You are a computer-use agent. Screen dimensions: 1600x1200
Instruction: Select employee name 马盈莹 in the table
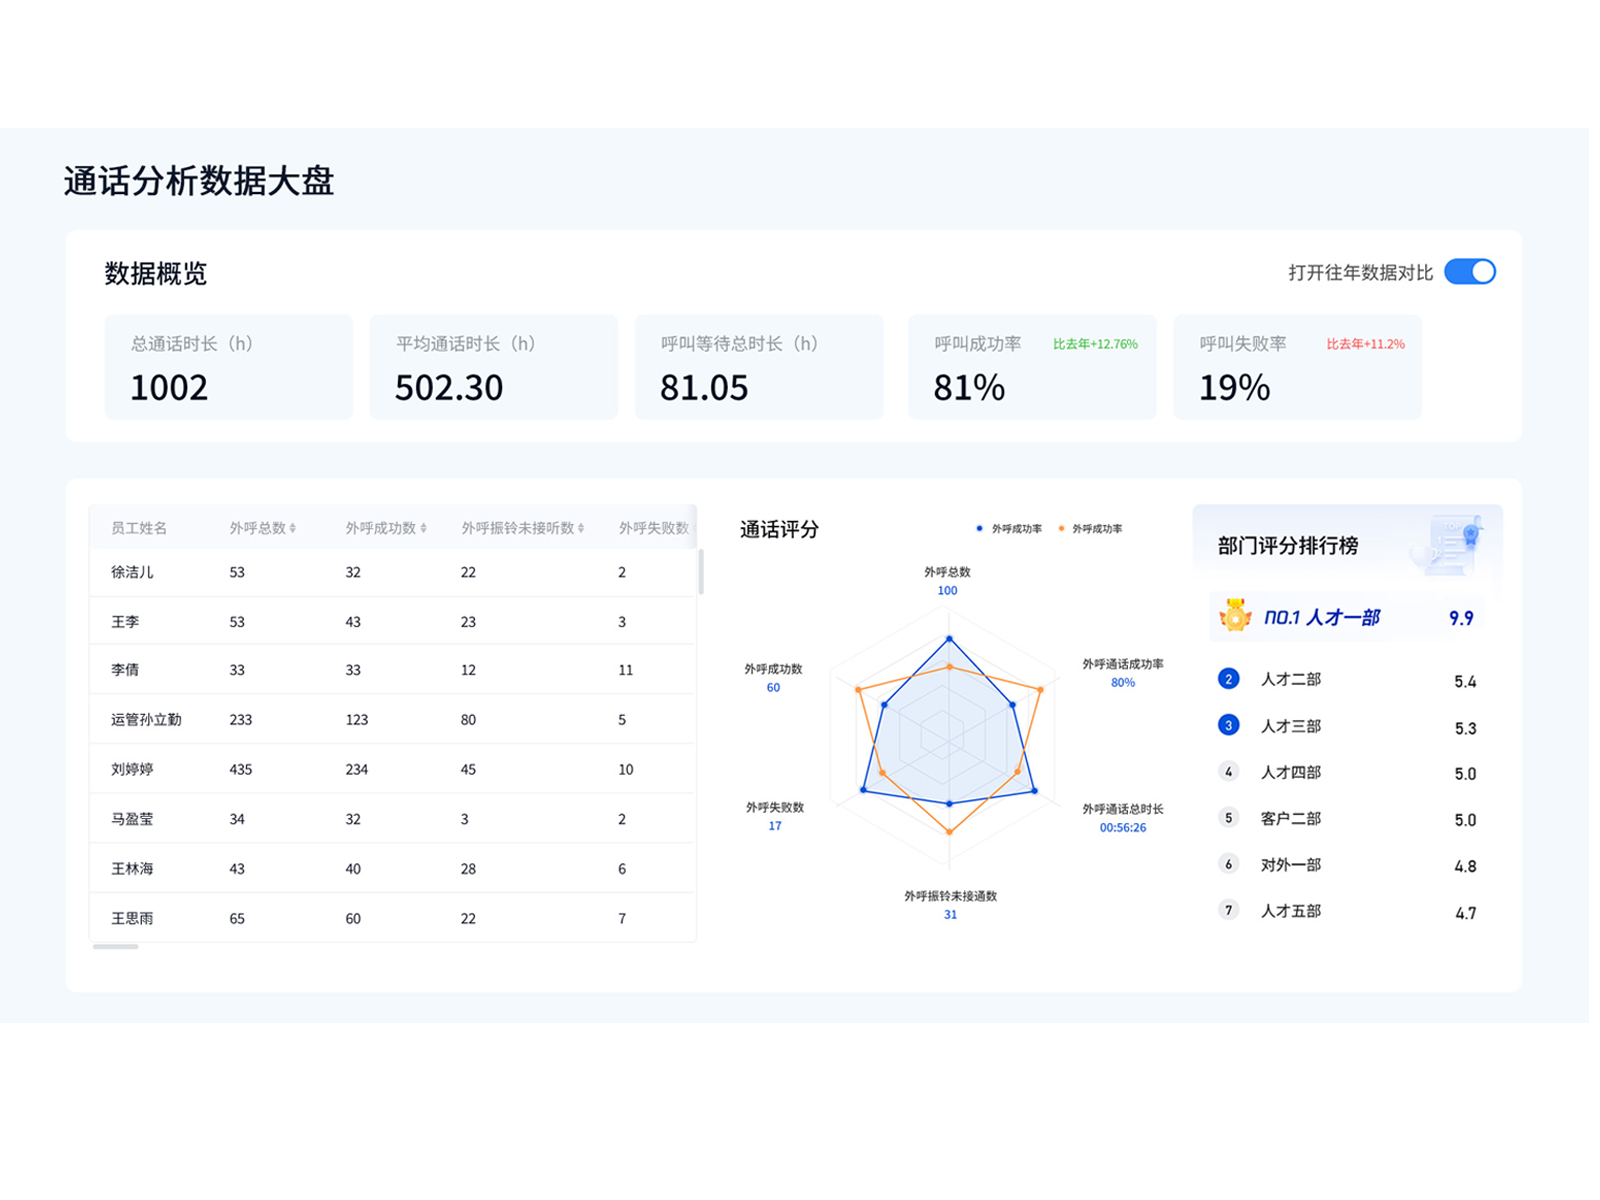point(132,818)
